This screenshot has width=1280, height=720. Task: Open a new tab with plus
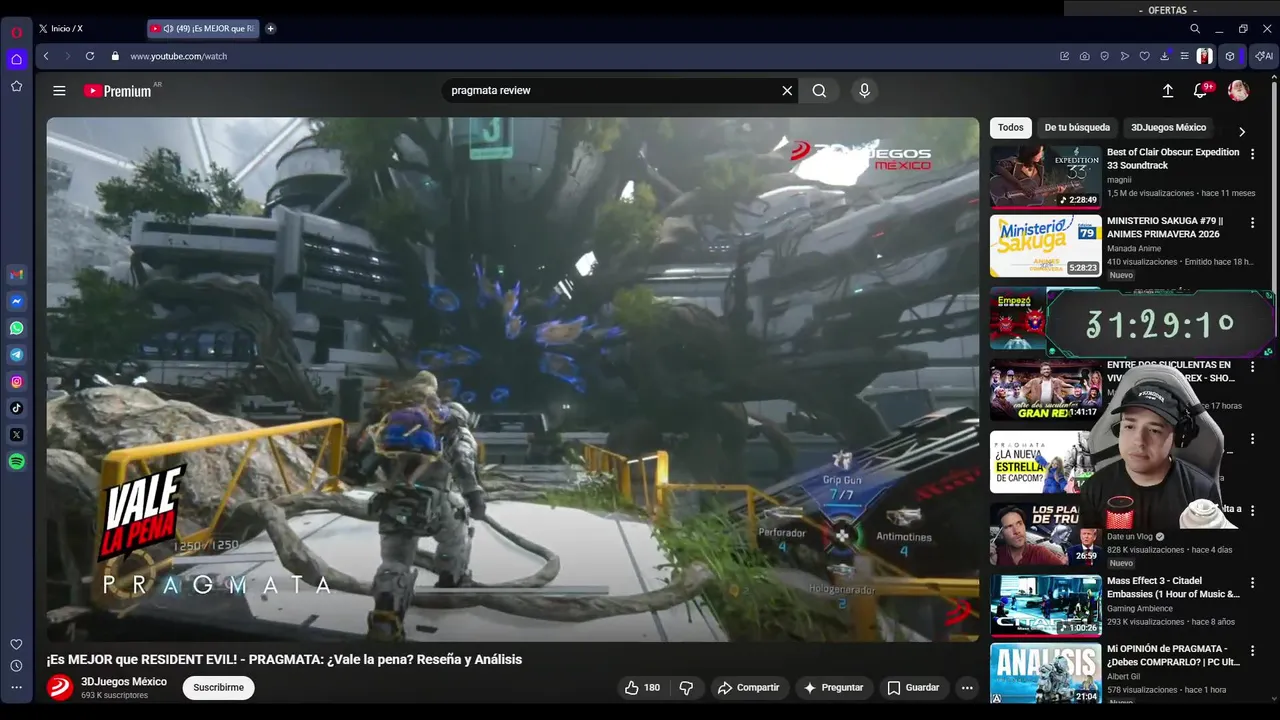pyautogui.click(x=270, y=29)
